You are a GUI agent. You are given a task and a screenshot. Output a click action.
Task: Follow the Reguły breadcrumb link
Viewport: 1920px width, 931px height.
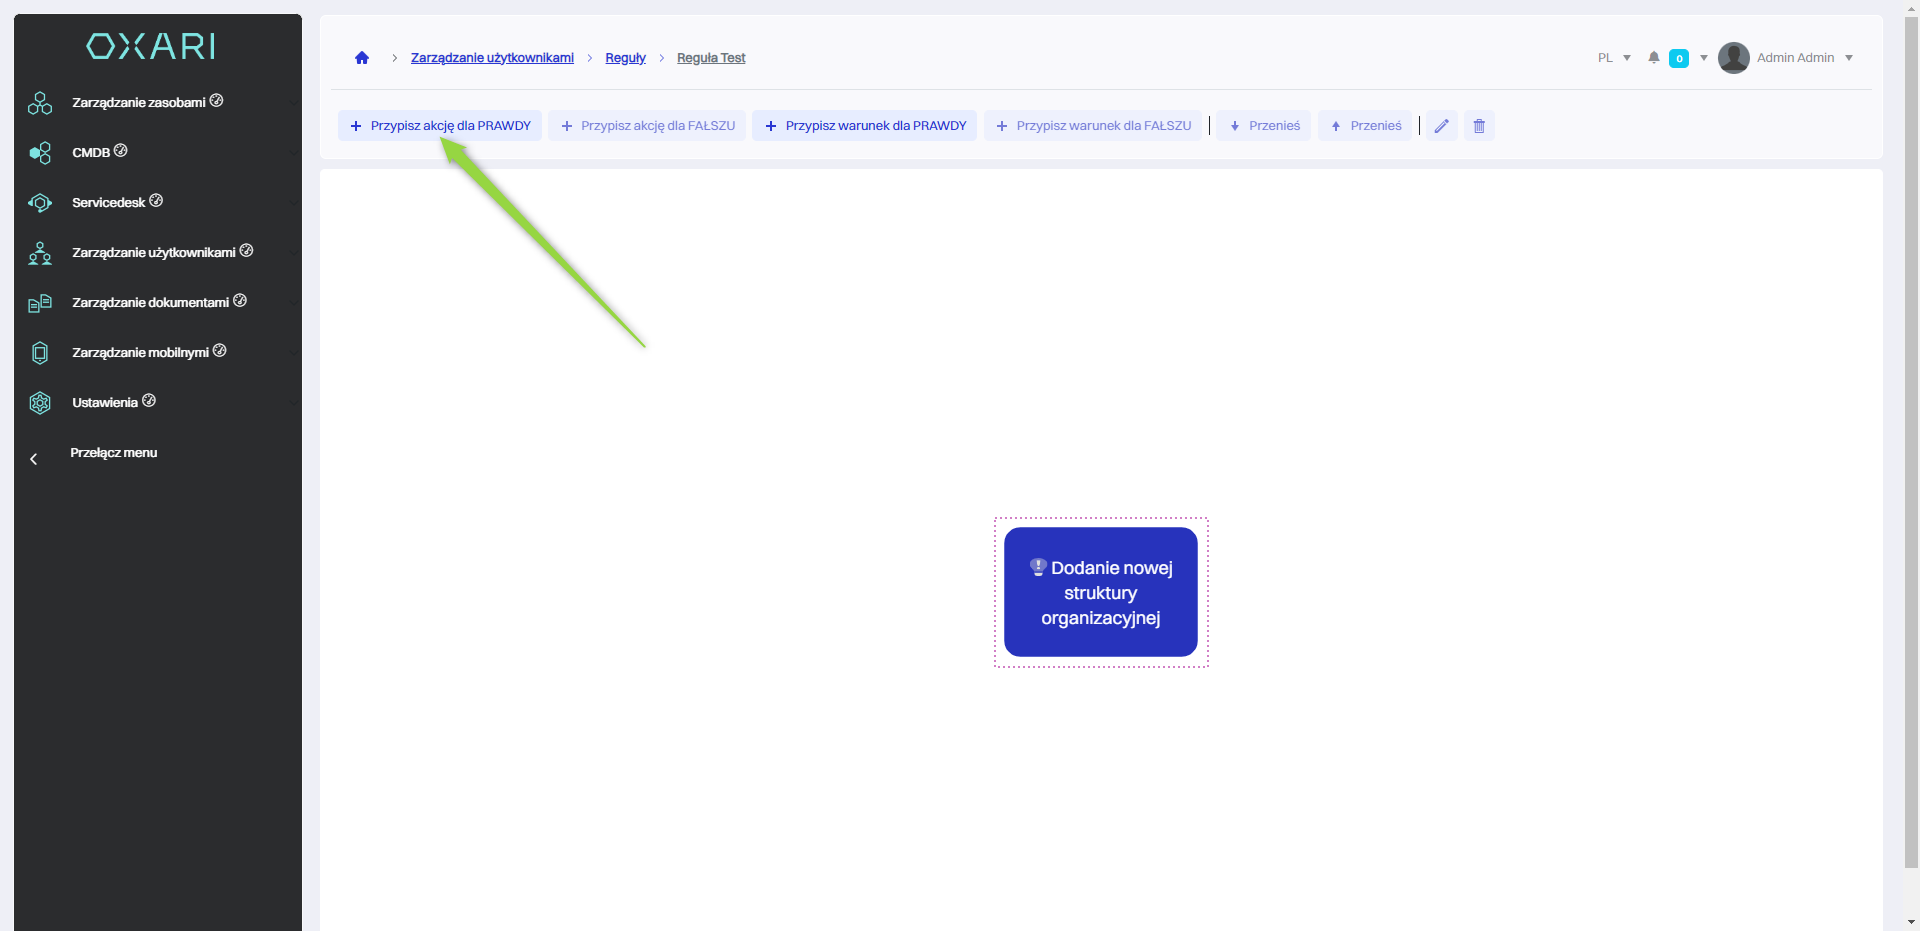pyautogui.click(x=625, y=58)
